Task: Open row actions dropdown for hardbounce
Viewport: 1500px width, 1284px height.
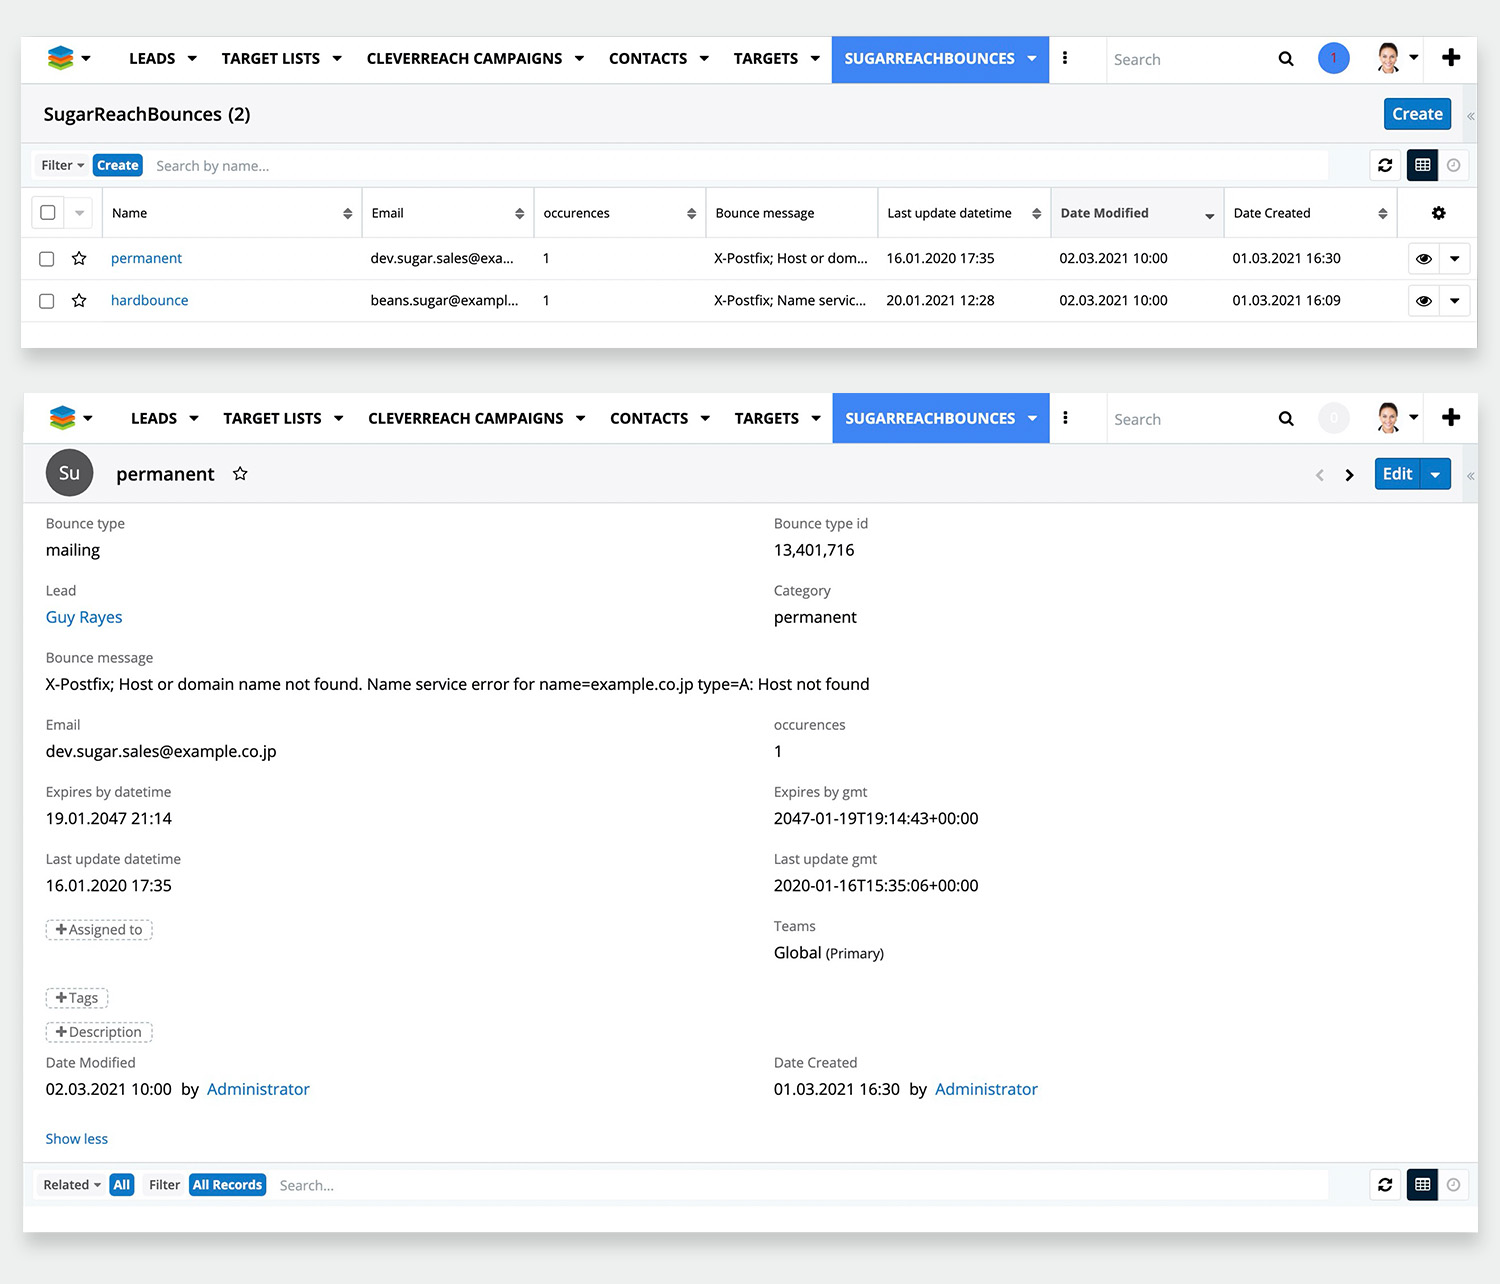Action: click(1455, 301)
